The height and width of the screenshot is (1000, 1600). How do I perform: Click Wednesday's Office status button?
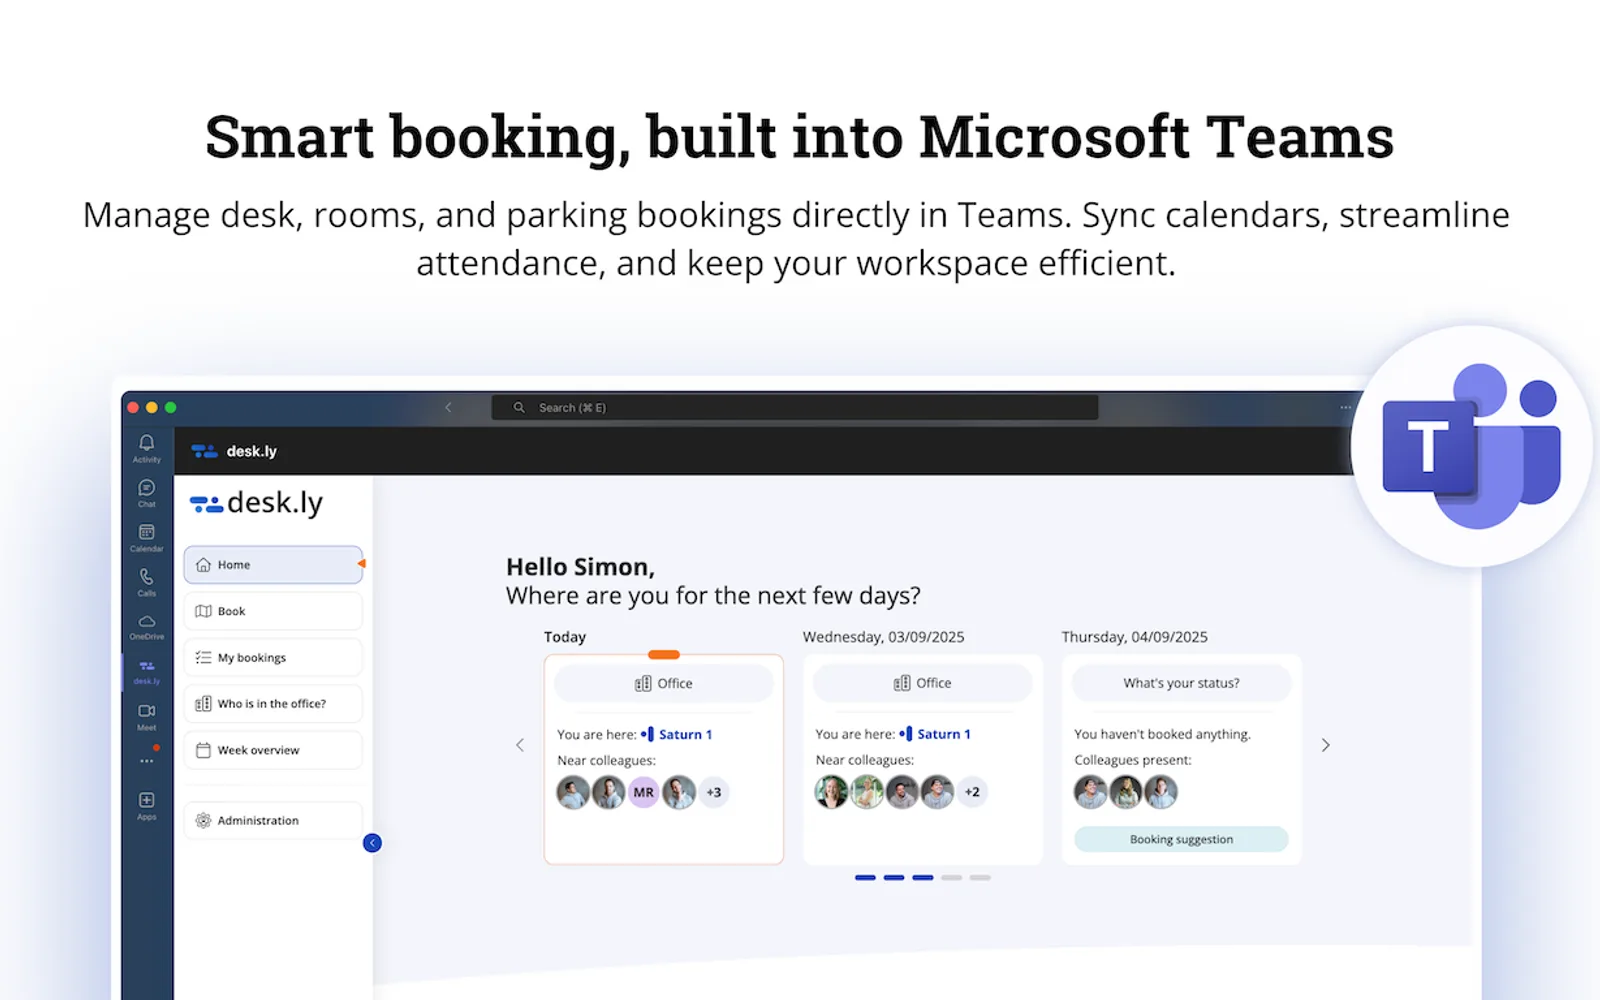pos(922,683)
